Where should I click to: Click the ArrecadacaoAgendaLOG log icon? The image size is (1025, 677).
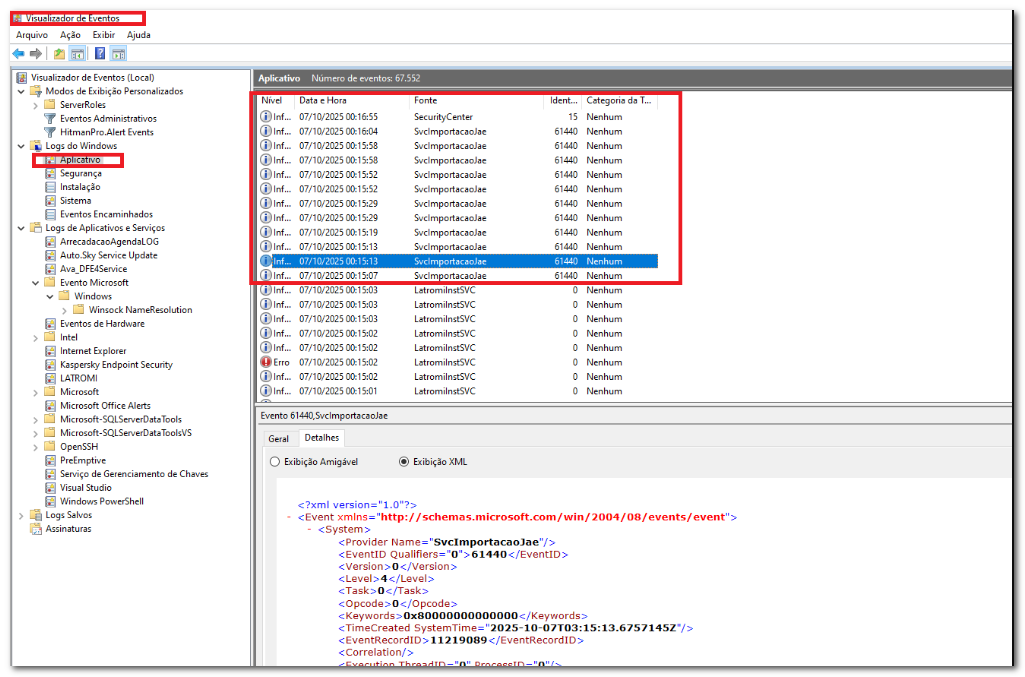tap(50, 242)
